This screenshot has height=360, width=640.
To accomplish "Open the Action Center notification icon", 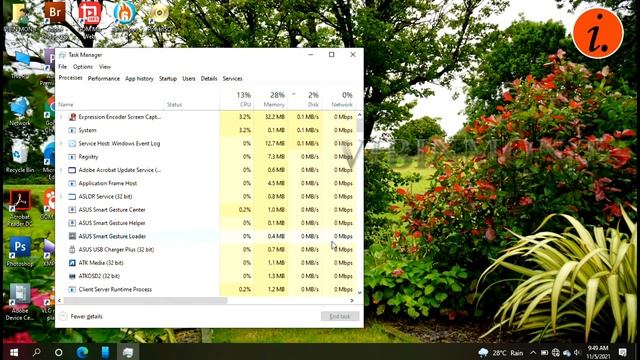I will point(623,352).
